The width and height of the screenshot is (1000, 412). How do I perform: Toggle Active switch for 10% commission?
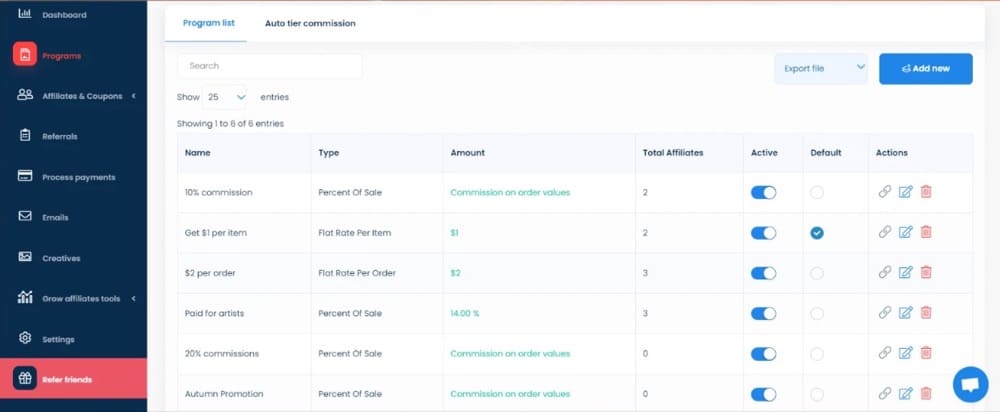(763, 192)
